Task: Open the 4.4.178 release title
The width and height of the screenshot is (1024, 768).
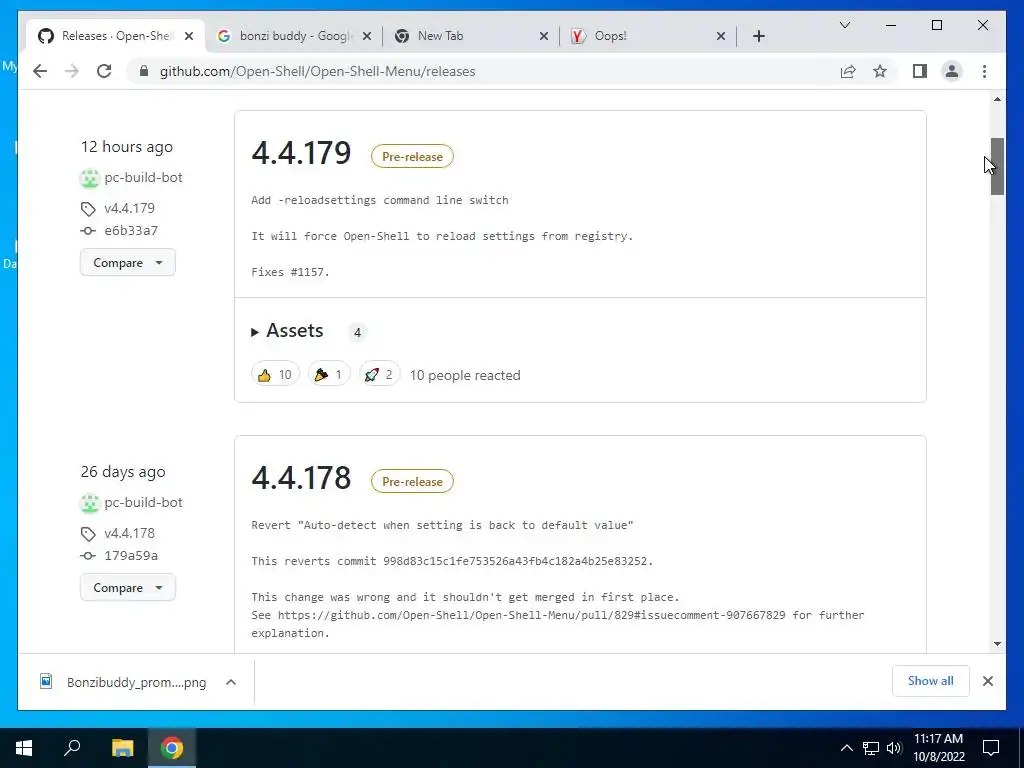Action: pyautogui.click(x=301, y=478)
